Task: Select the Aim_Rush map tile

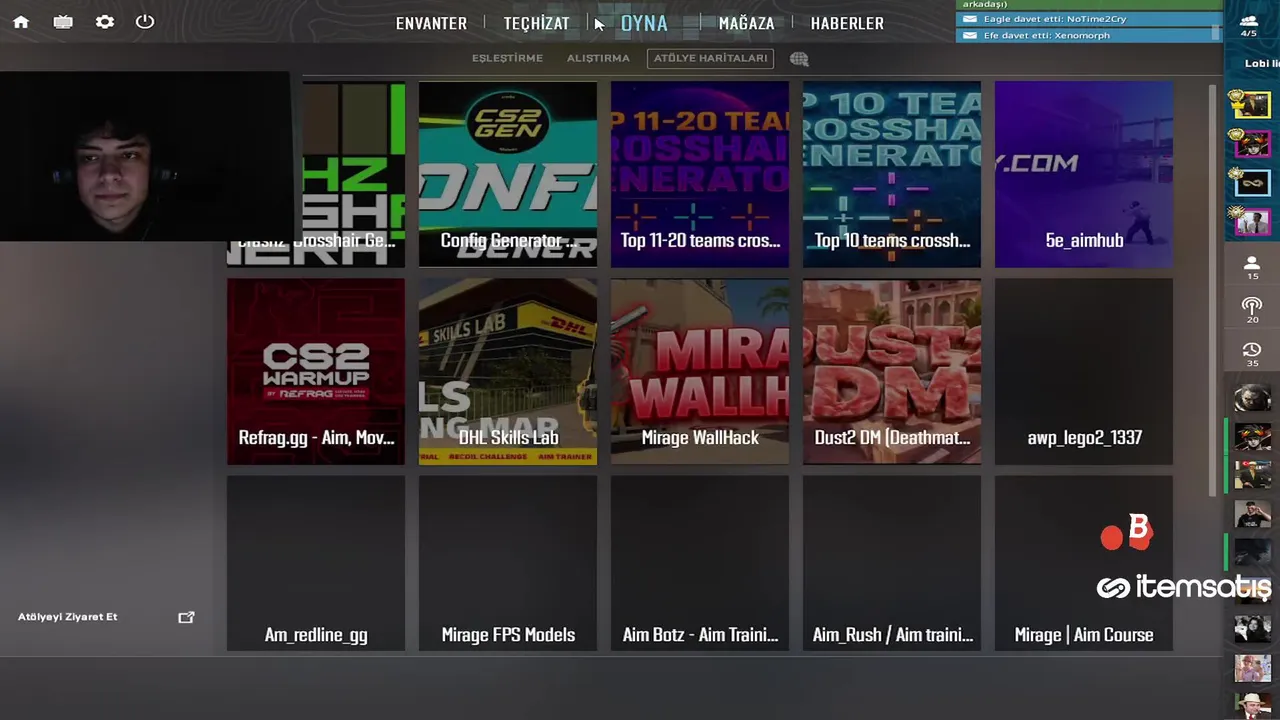Action: pyautogui.click(x=892, y=563)
